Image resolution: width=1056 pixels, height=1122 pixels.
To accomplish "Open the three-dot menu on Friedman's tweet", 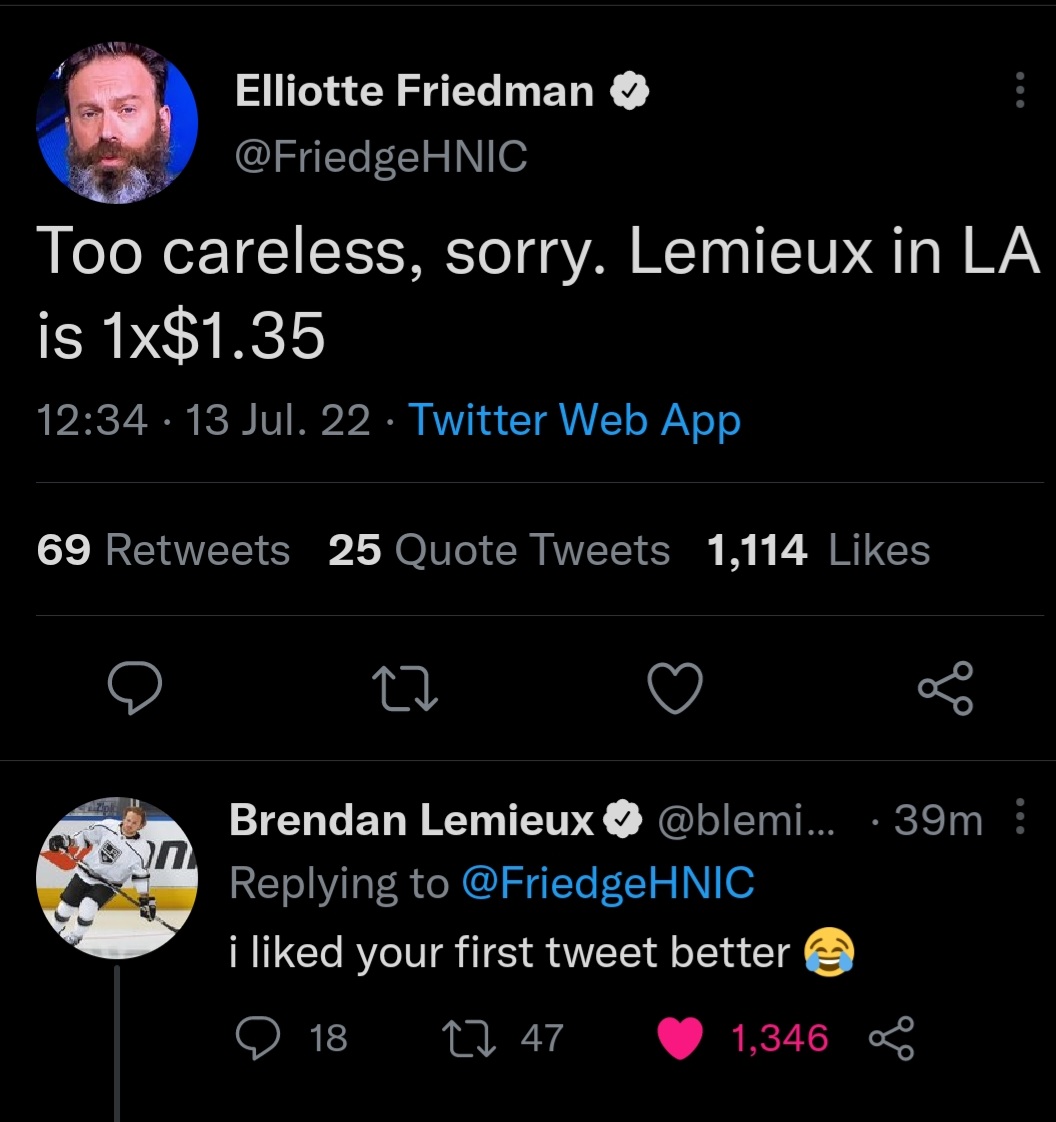I will point(1020,90).
